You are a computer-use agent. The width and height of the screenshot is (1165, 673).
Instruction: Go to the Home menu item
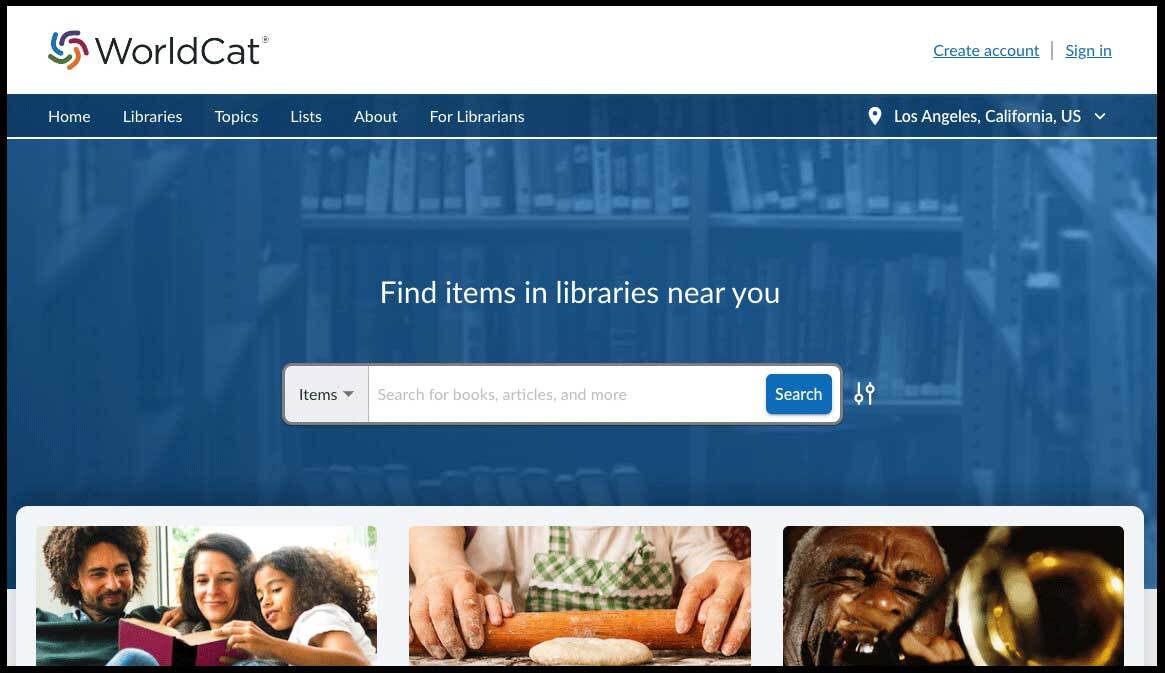69,117
